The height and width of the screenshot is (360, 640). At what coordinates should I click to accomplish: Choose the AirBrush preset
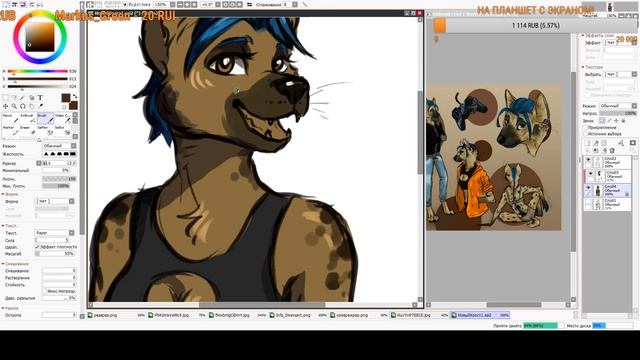tap(28, 119)
